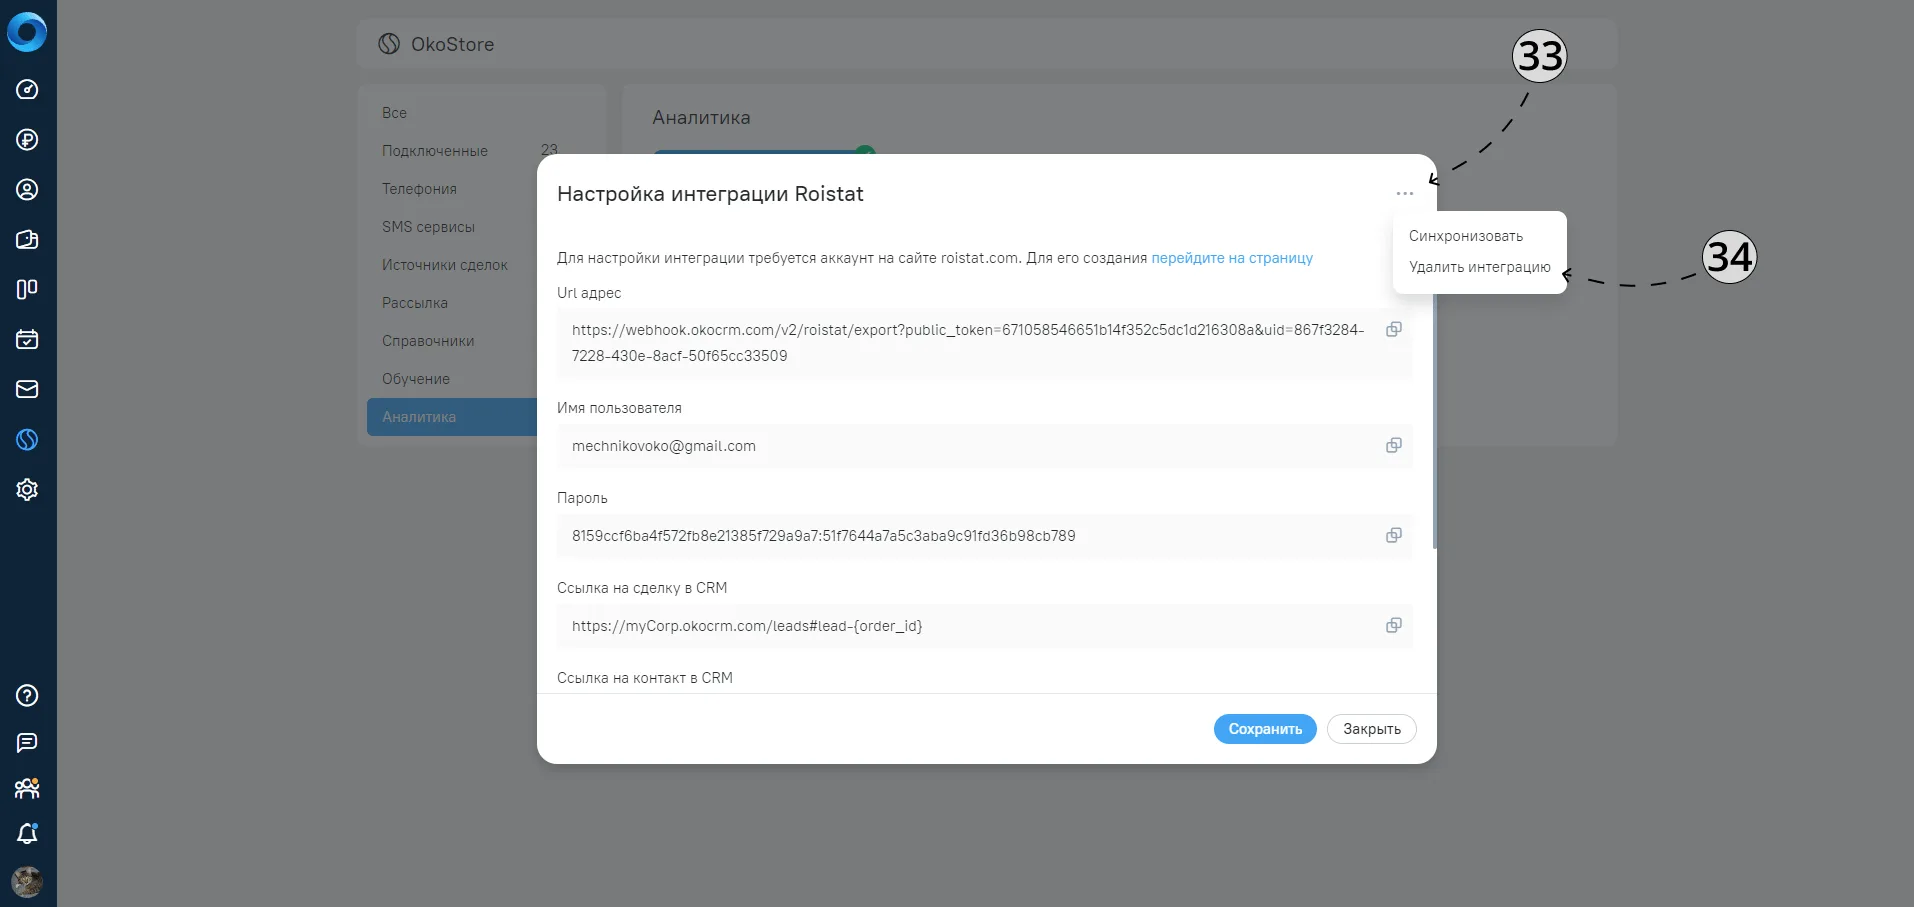Click the Закрыть button
This screenshot has height=907, width=1914.
point(1371,729)
